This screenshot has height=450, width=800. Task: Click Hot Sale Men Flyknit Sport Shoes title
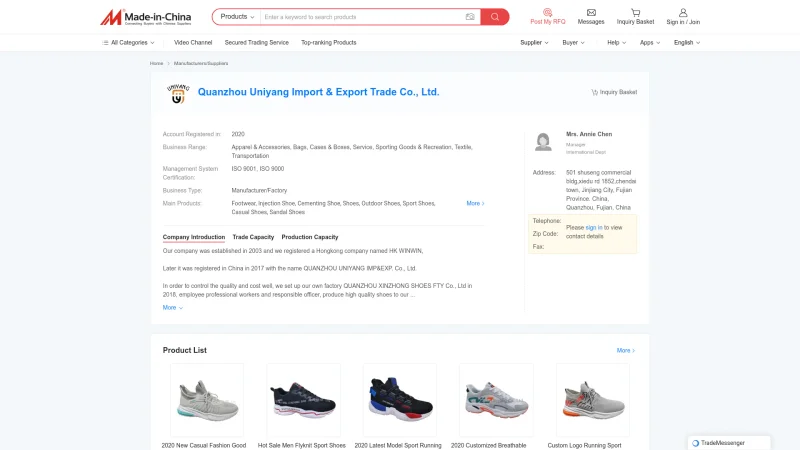pos(302,445)
